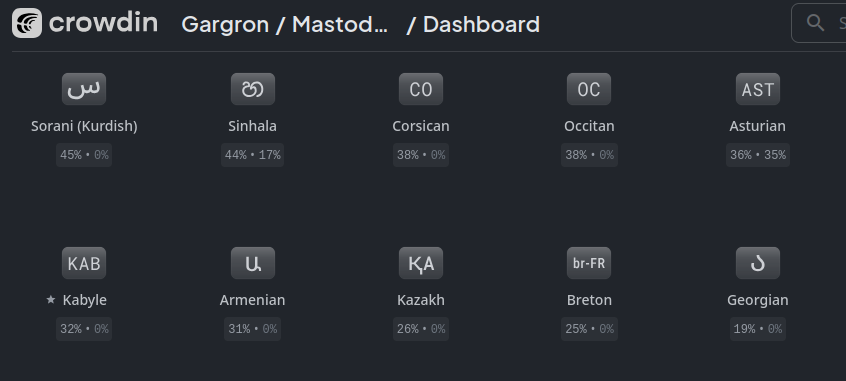This screenshot has width=846, height=381.
Task: Select the Sinhala language icon
Action: (253, 89)
